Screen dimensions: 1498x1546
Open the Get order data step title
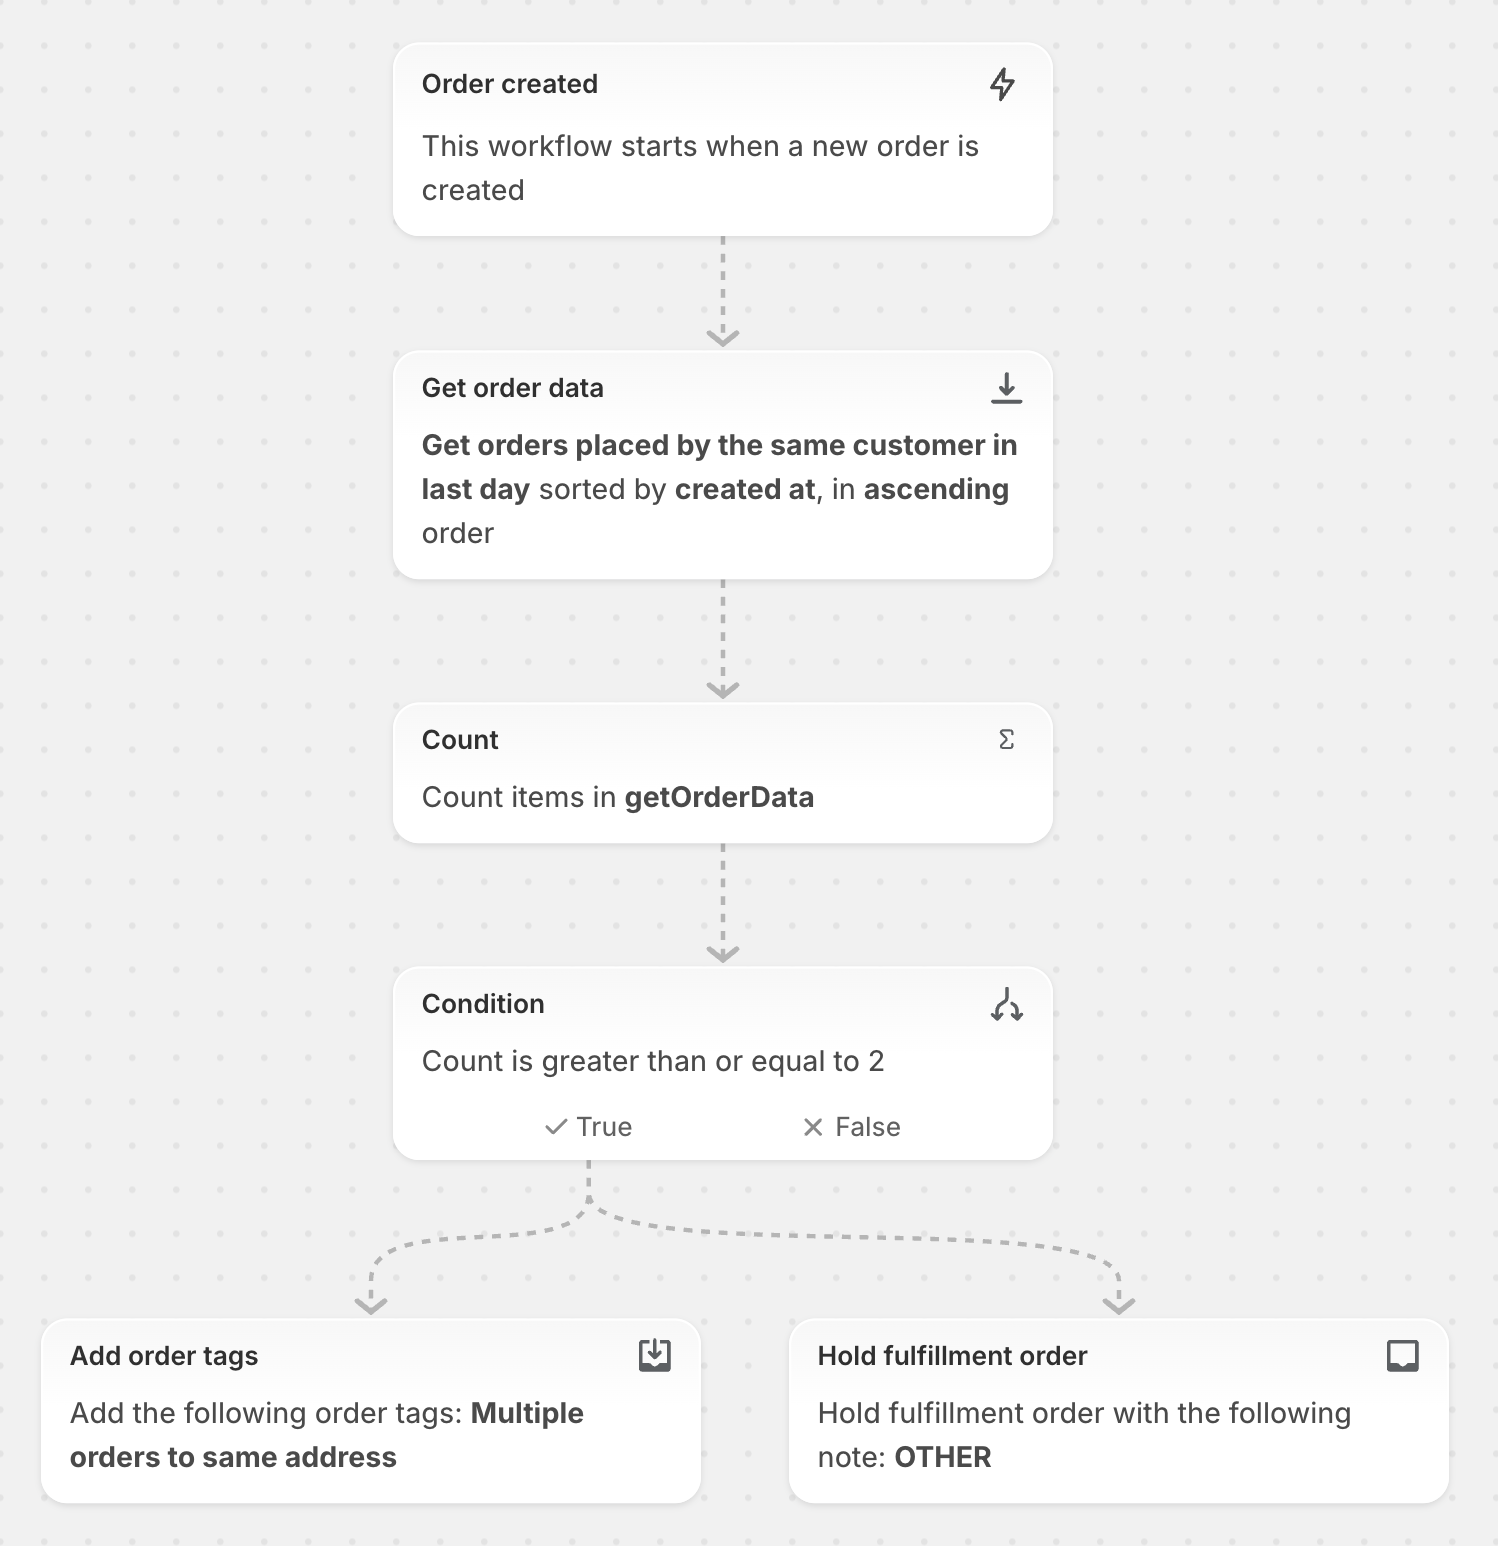point(513,388)
